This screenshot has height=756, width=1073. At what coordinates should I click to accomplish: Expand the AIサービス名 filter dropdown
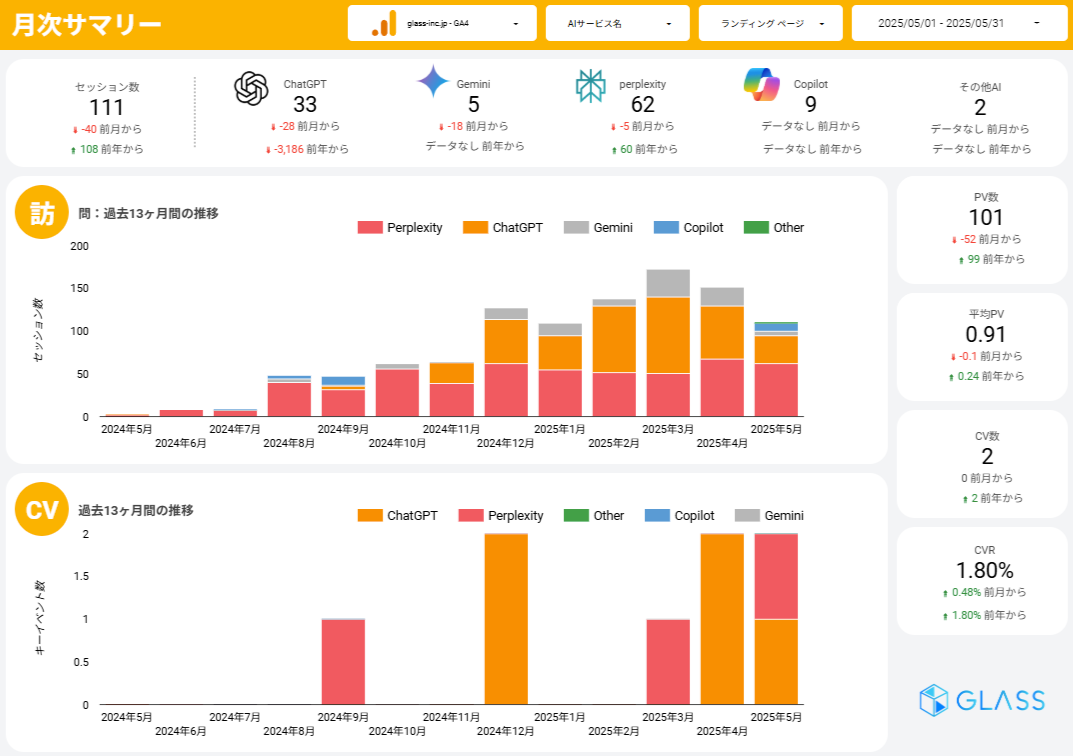(617, 23)
